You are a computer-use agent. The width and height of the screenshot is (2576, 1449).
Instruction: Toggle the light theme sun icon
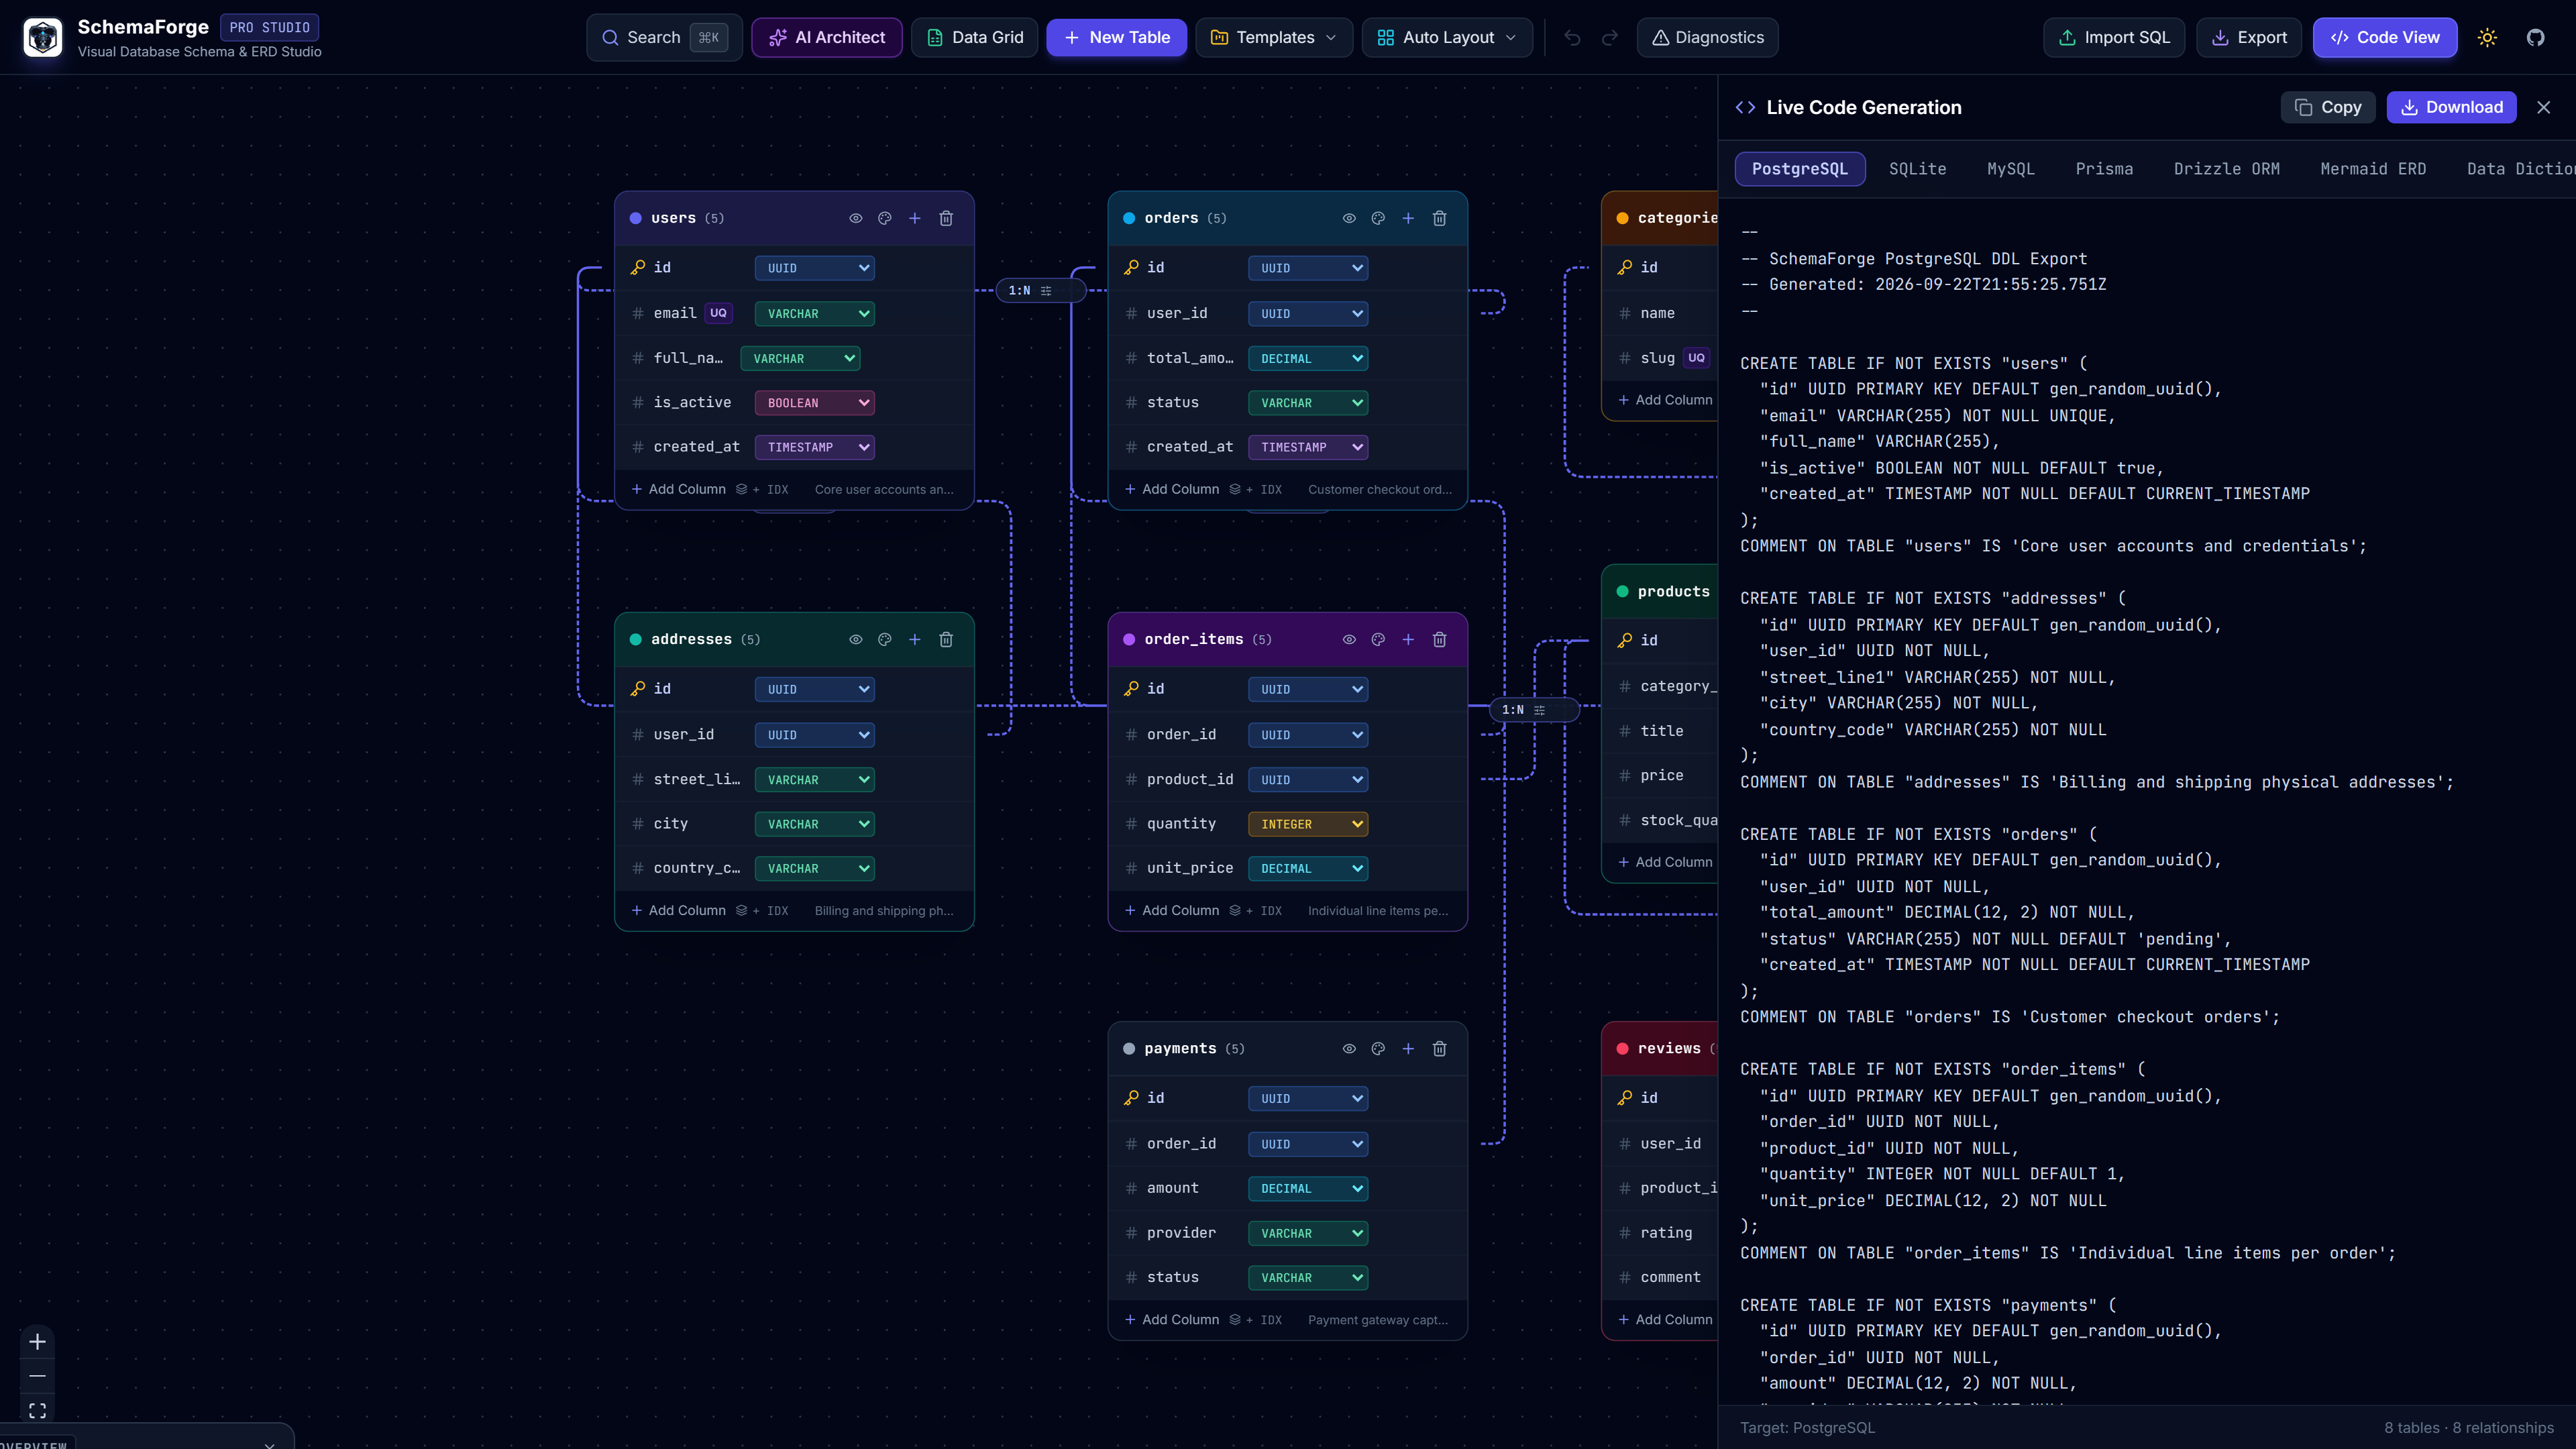2487,37
